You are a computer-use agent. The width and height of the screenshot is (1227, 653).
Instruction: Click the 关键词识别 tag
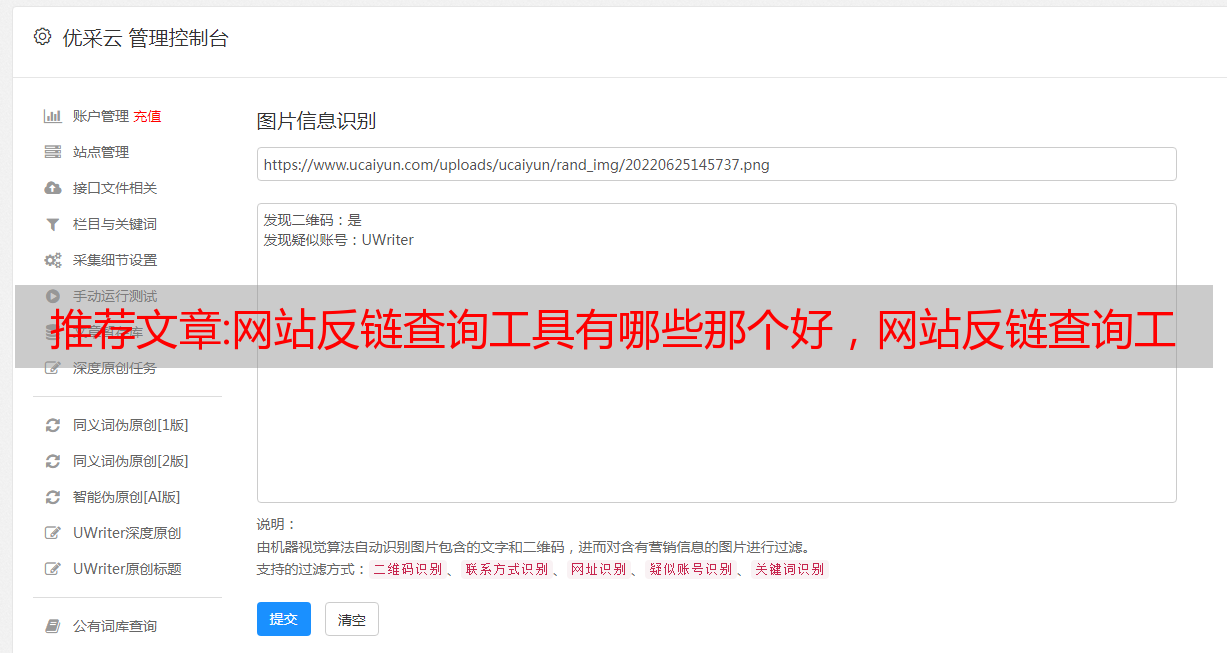[x=790, y=569]
